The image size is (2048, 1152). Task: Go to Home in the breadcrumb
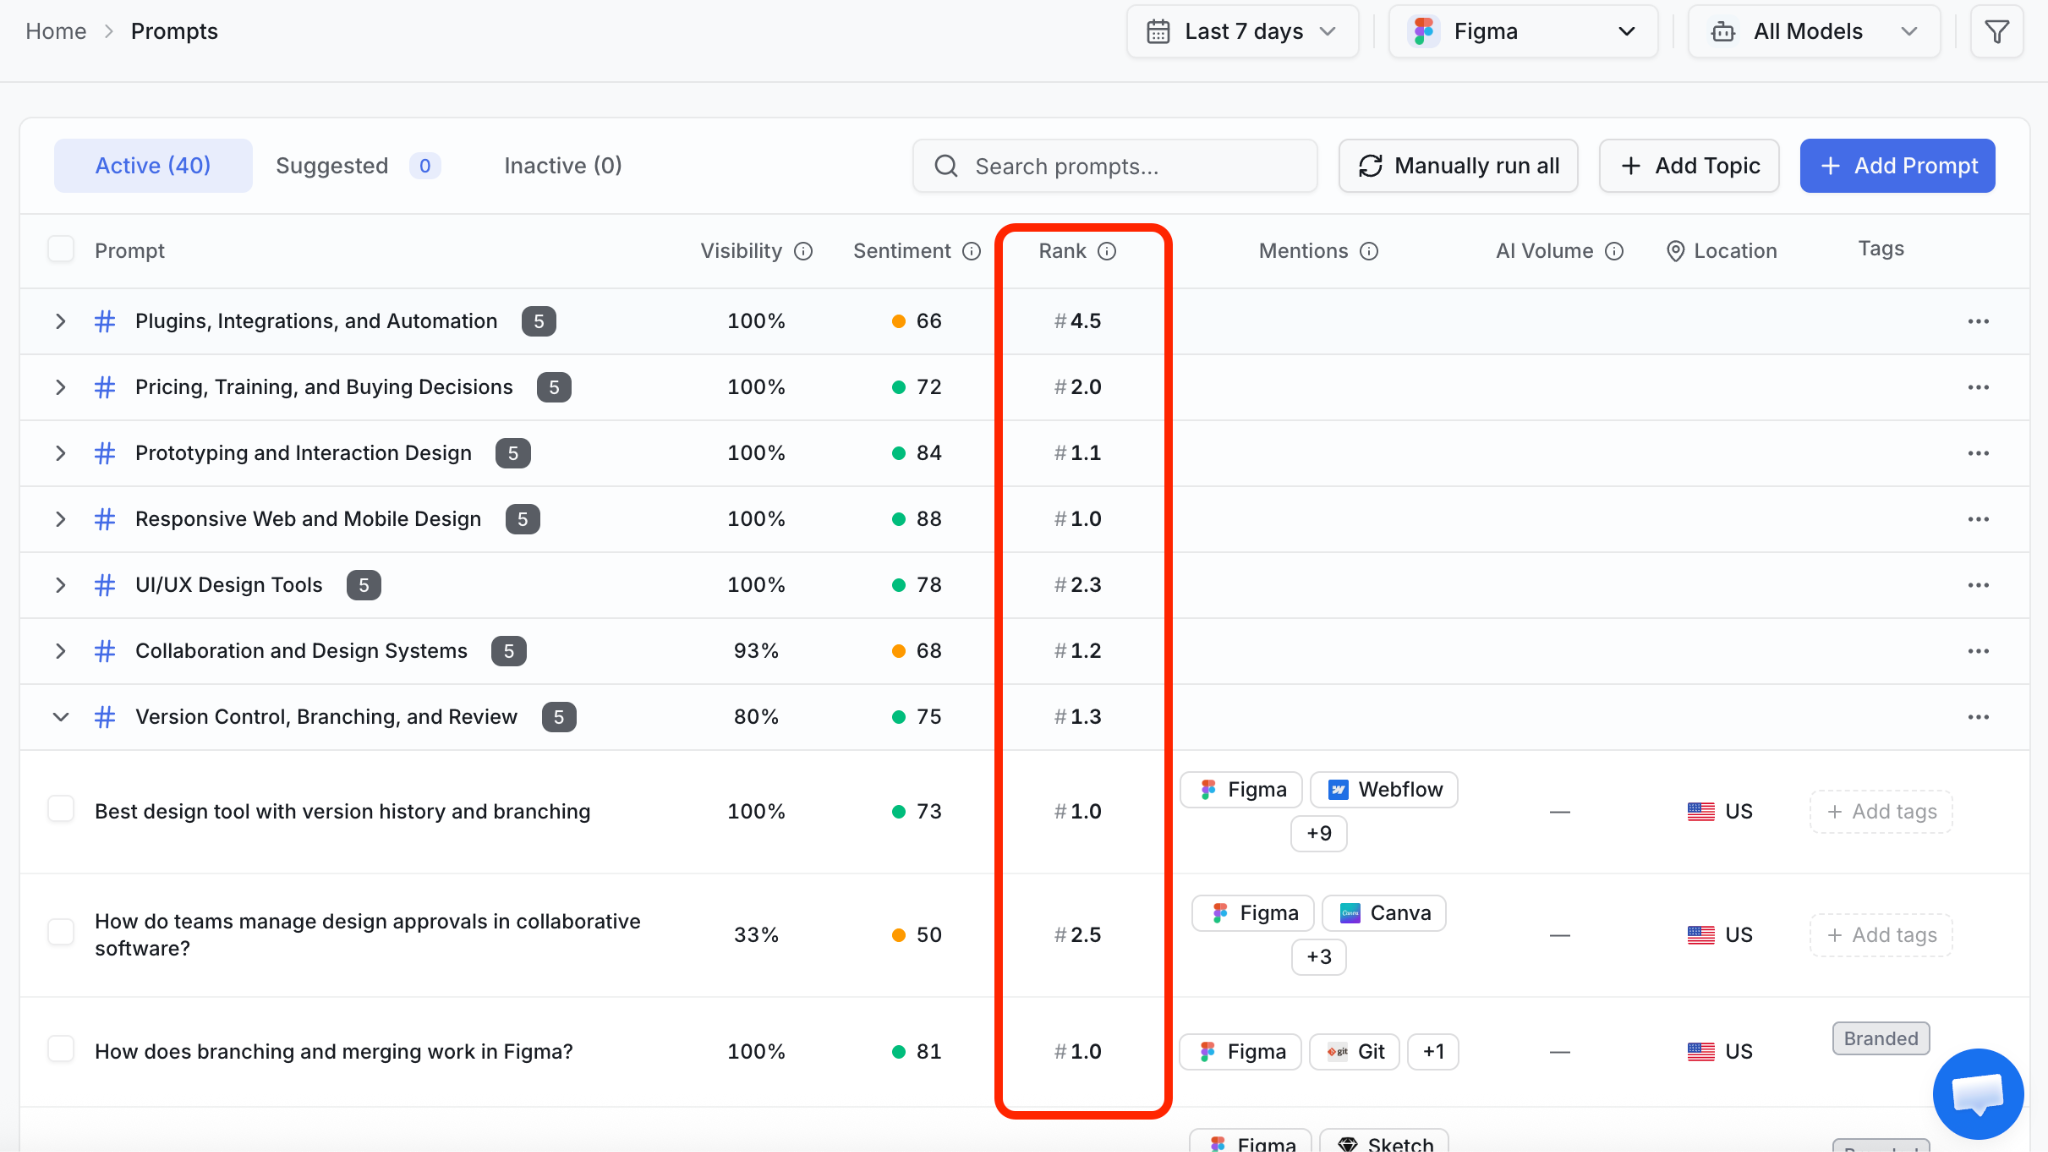(56, 32)
